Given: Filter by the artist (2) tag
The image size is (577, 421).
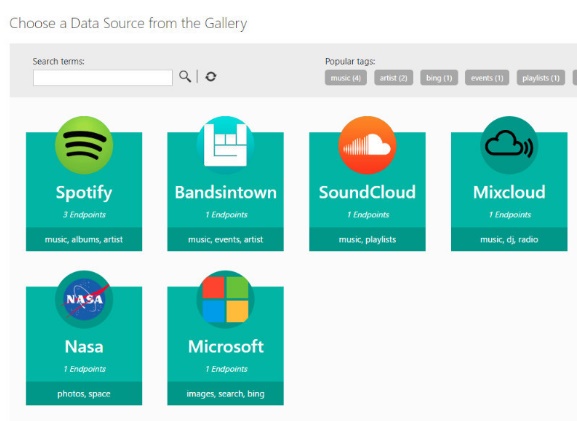Looking at the screenshot, I should [x=393, y=78].
